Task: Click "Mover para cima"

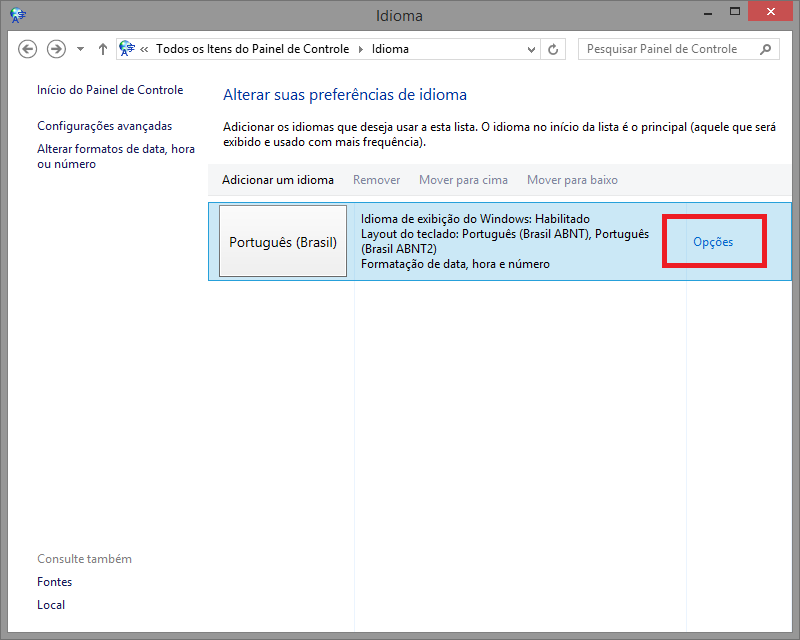Action: 463,179
